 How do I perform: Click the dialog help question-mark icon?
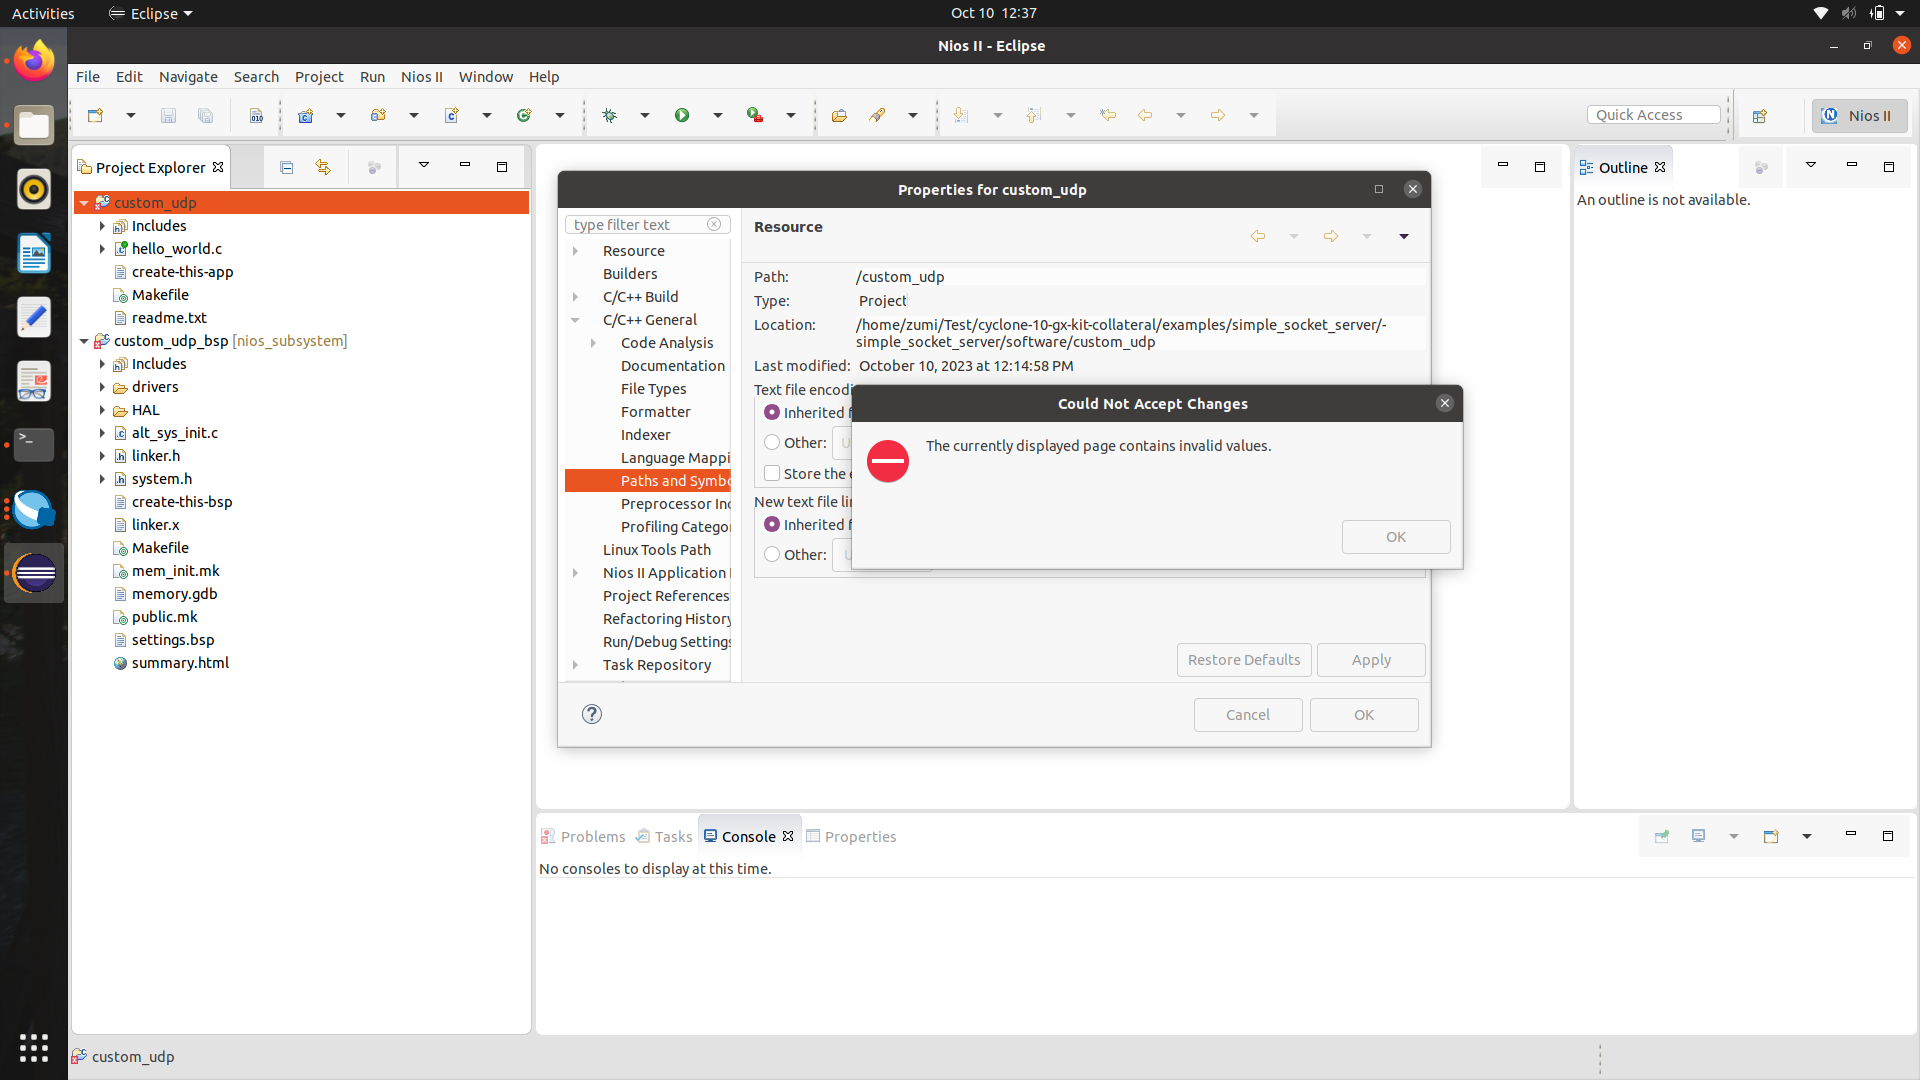[x=592, y=714]
